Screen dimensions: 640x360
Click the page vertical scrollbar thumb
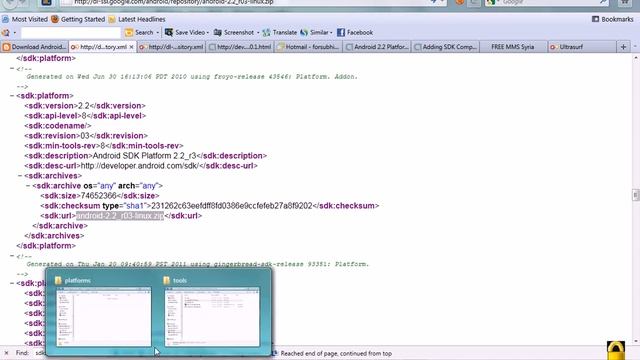point(636,195)
